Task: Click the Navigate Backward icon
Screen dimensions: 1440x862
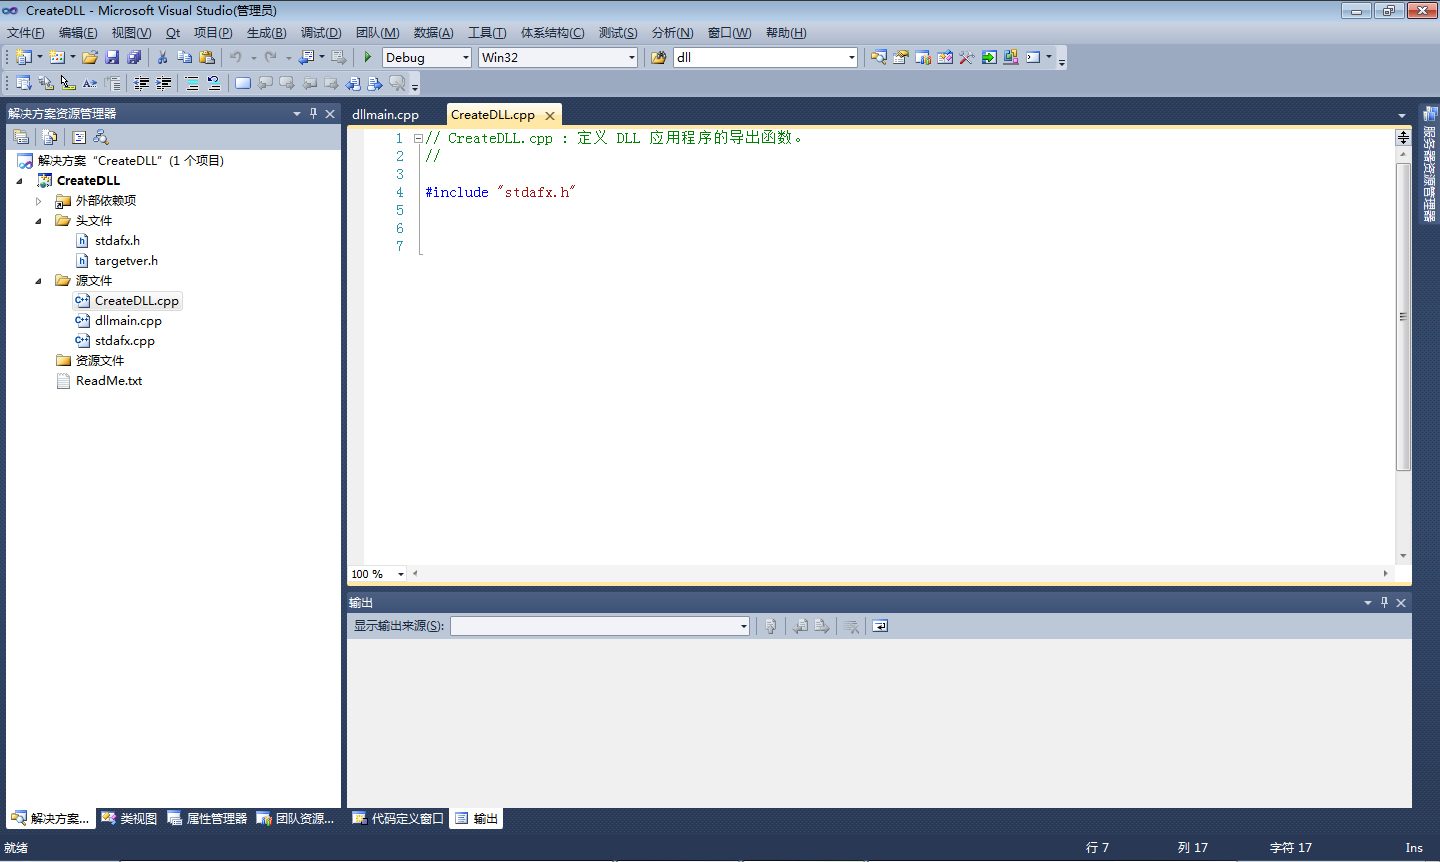Action: pyautogui.click(x=307, y=57)
